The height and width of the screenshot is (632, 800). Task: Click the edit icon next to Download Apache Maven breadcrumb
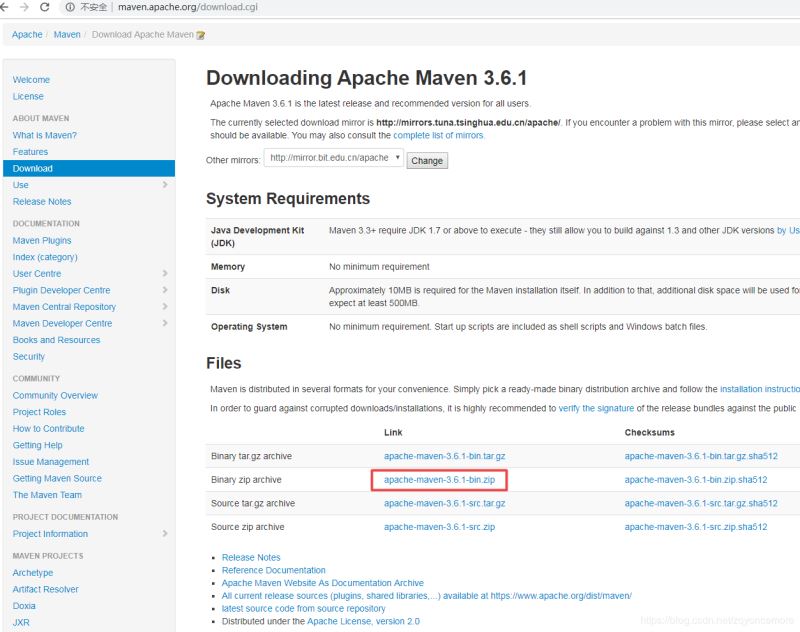pyautogui.click(x=201, y=35)
